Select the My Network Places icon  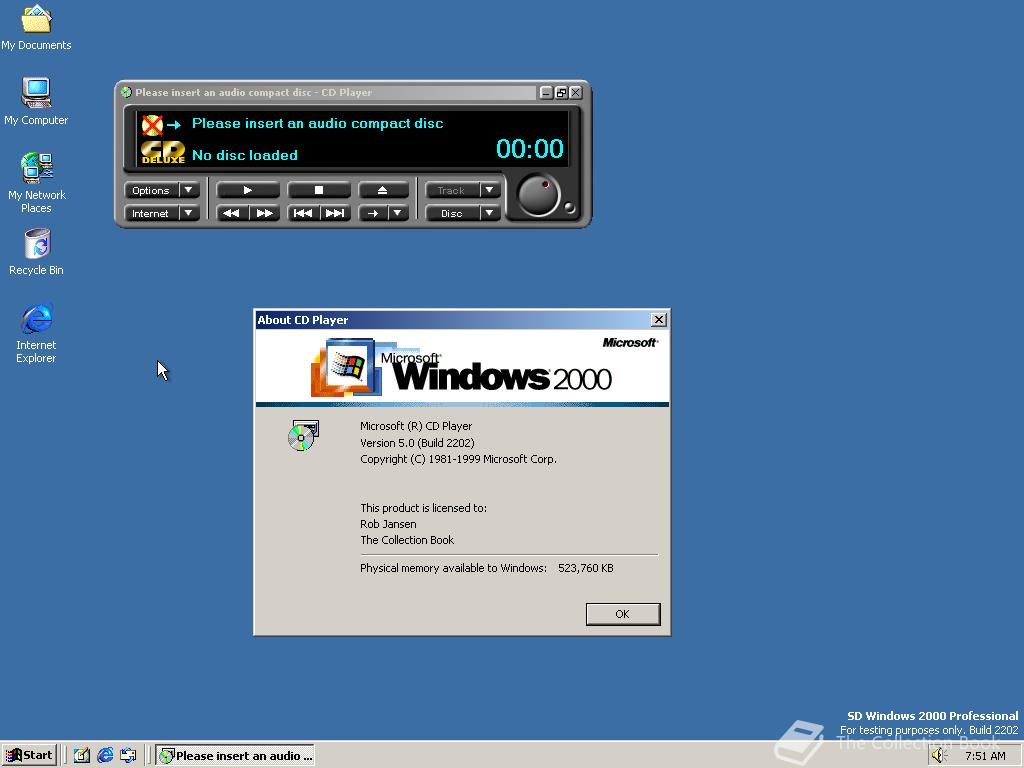pos(37,183)
